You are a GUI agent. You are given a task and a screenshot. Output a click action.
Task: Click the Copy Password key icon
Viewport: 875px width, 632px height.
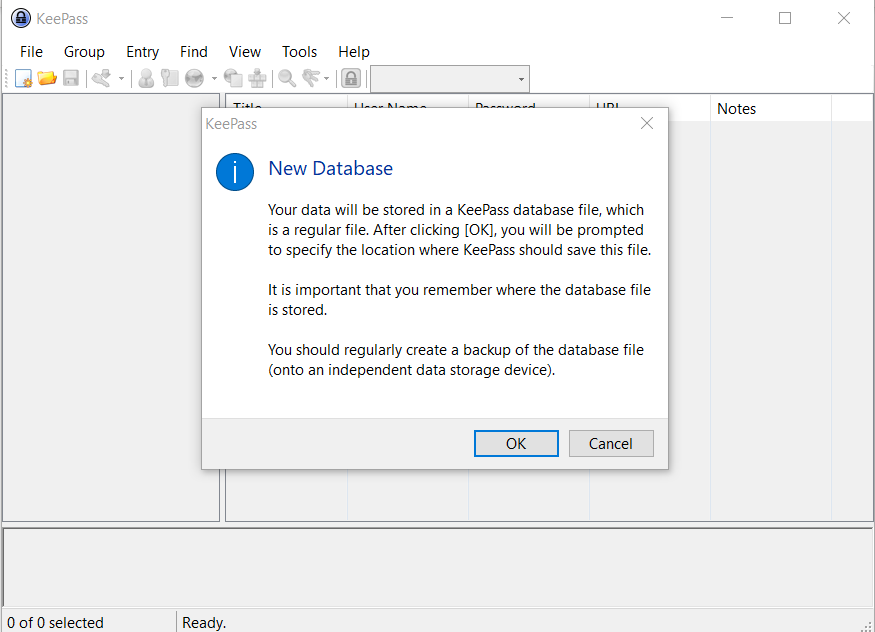point(168,78)
